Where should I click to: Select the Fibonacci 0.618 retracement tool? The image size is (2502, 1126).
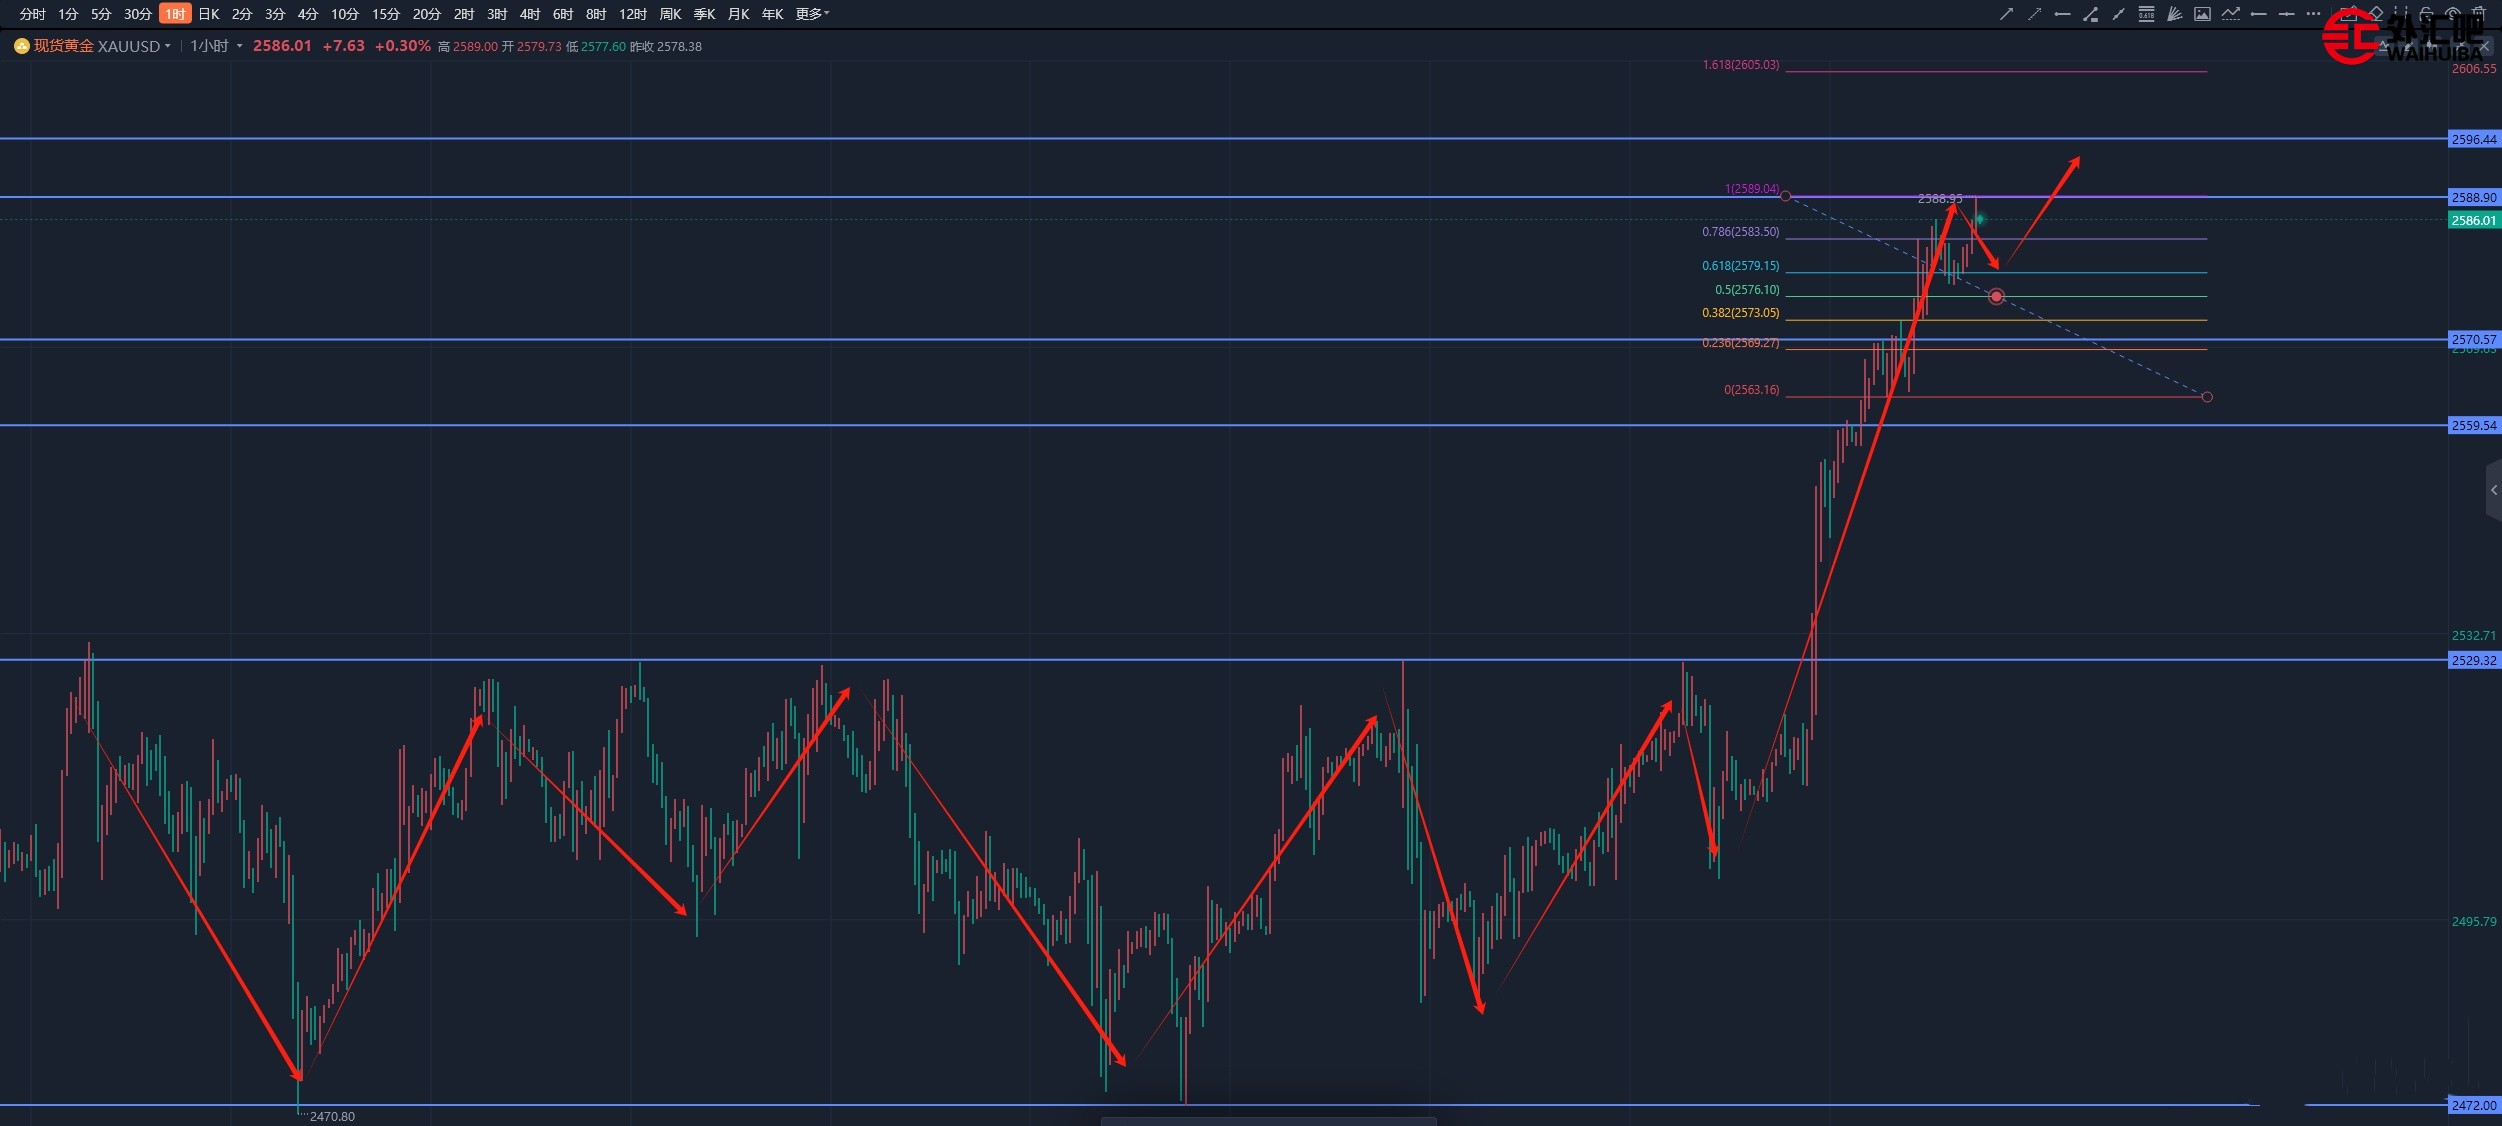[2146, 14]
